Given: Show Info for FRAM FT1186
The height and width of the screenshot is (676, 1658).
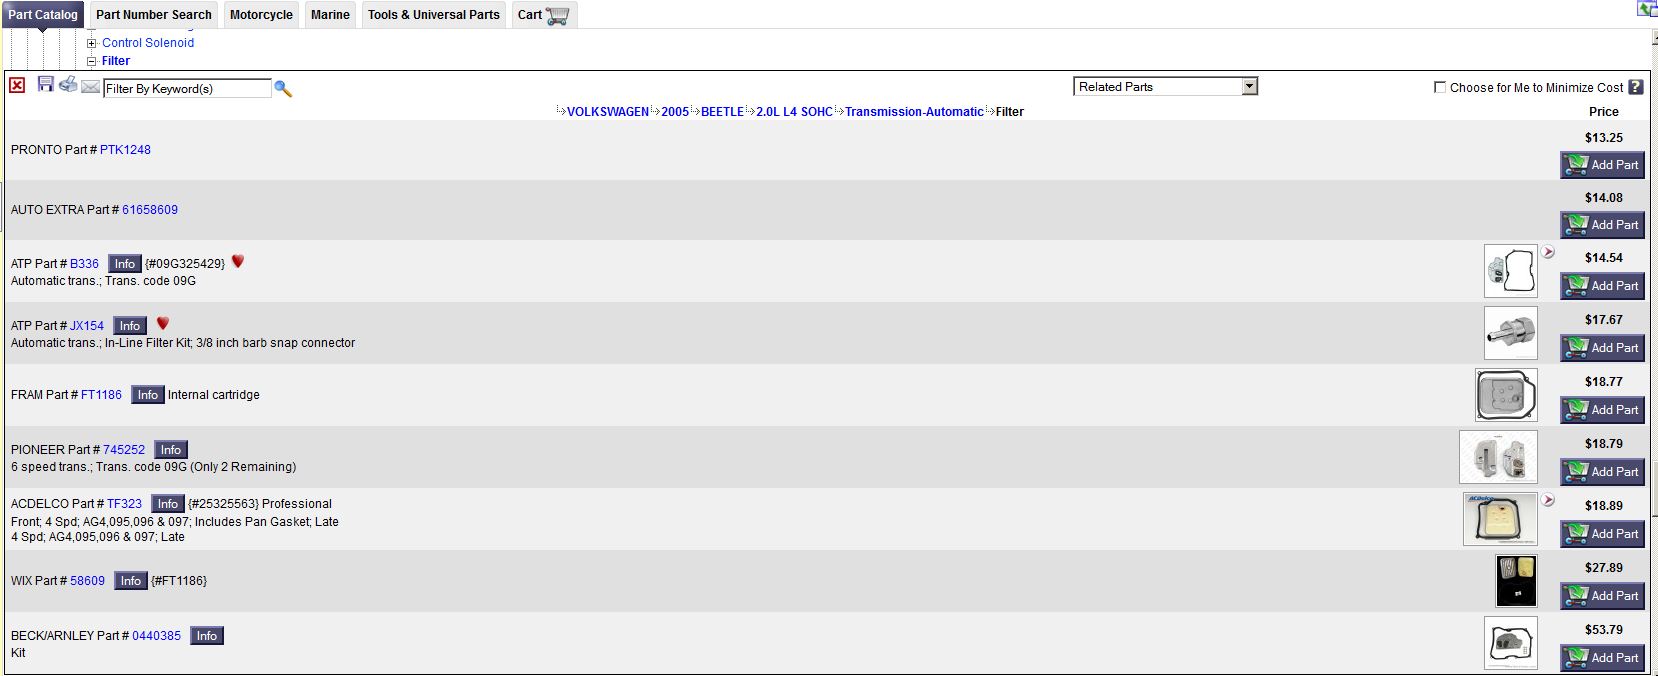Looking at the screenshot, I should [x=148, y=395].
